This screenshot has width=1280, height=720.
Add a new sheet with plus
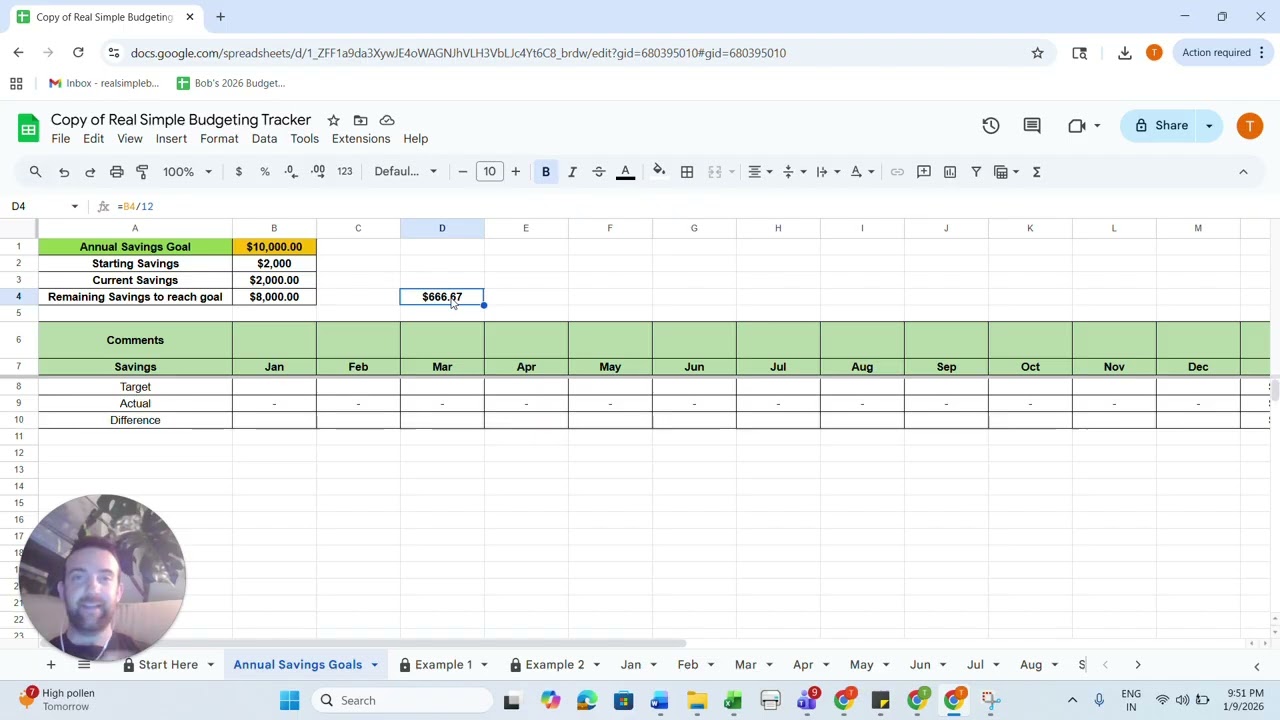[x=50, y=665]
